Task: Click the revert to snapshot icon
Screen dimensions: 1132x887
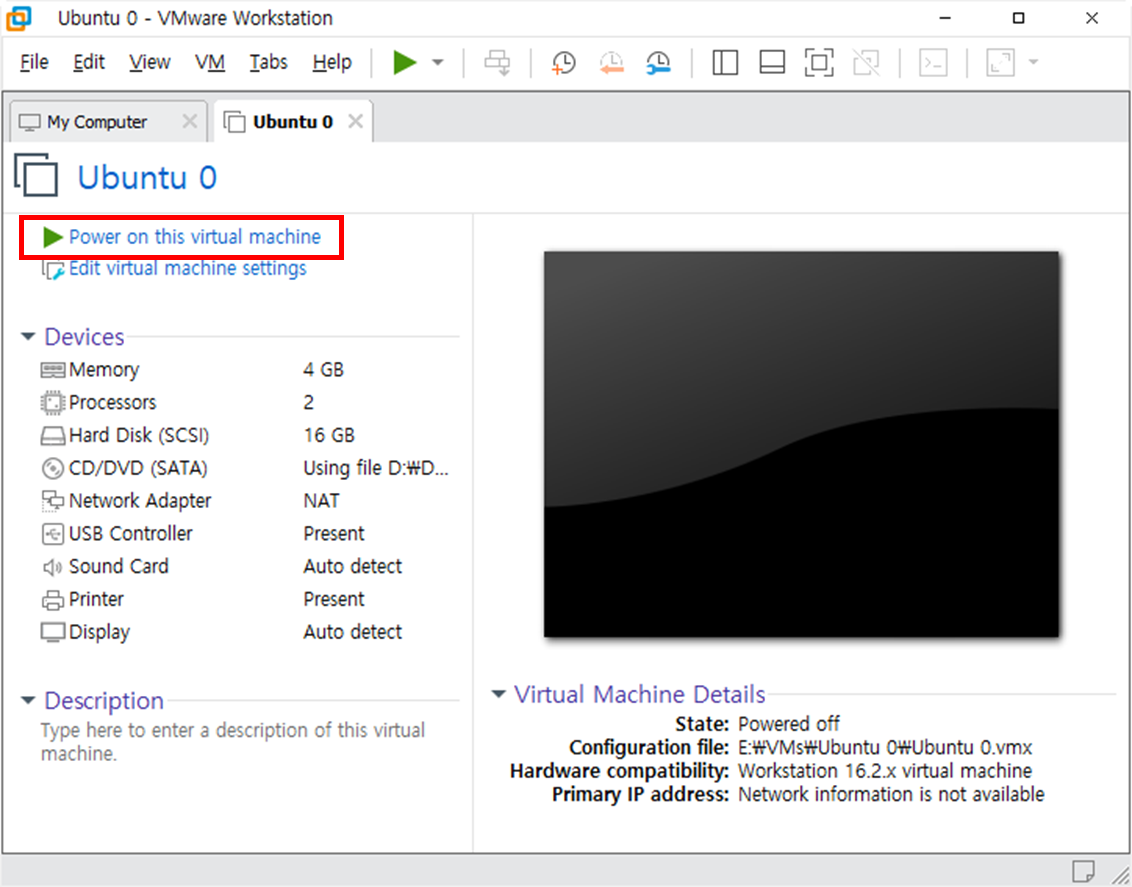Action: click(x=611, y=63)
